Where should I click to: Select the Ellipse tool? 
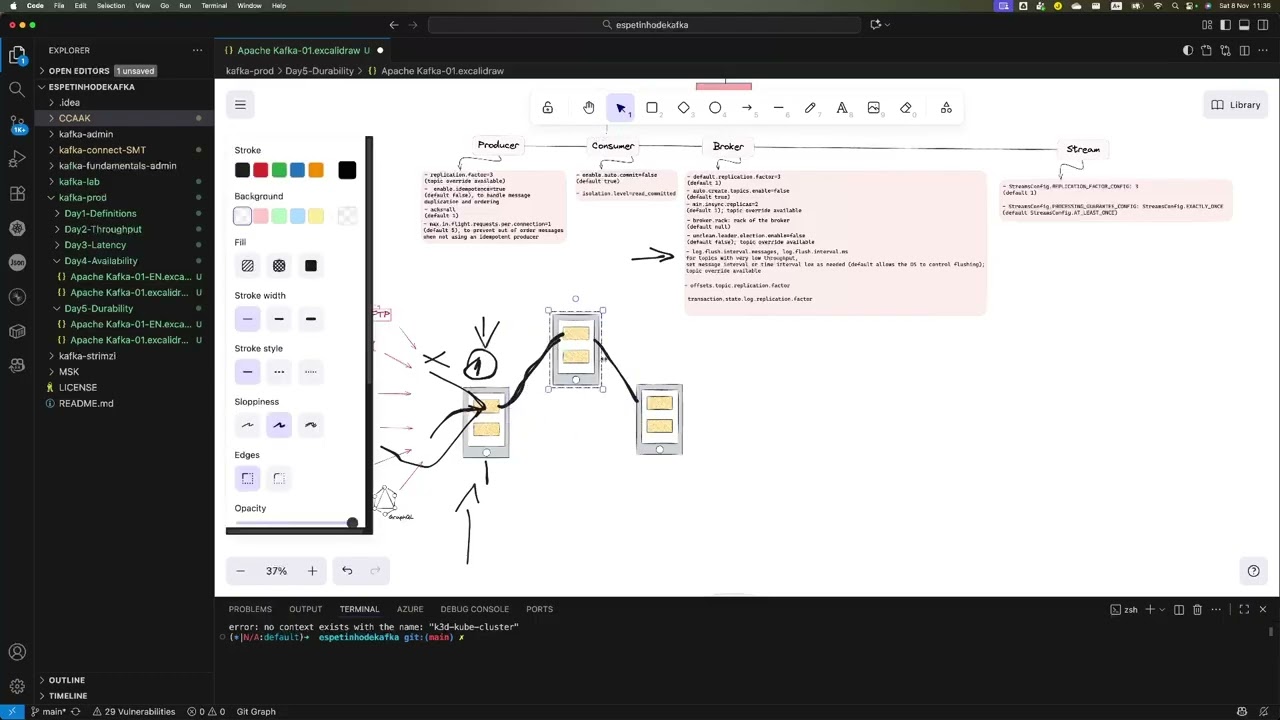point(715,108)
